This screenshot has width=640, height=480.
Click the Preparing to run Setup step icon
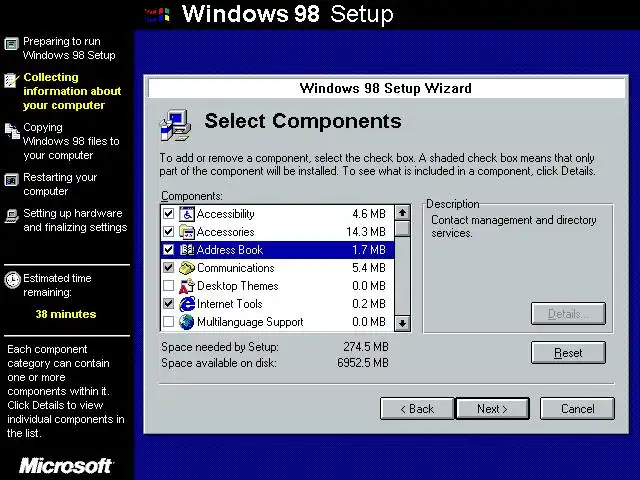11,43
